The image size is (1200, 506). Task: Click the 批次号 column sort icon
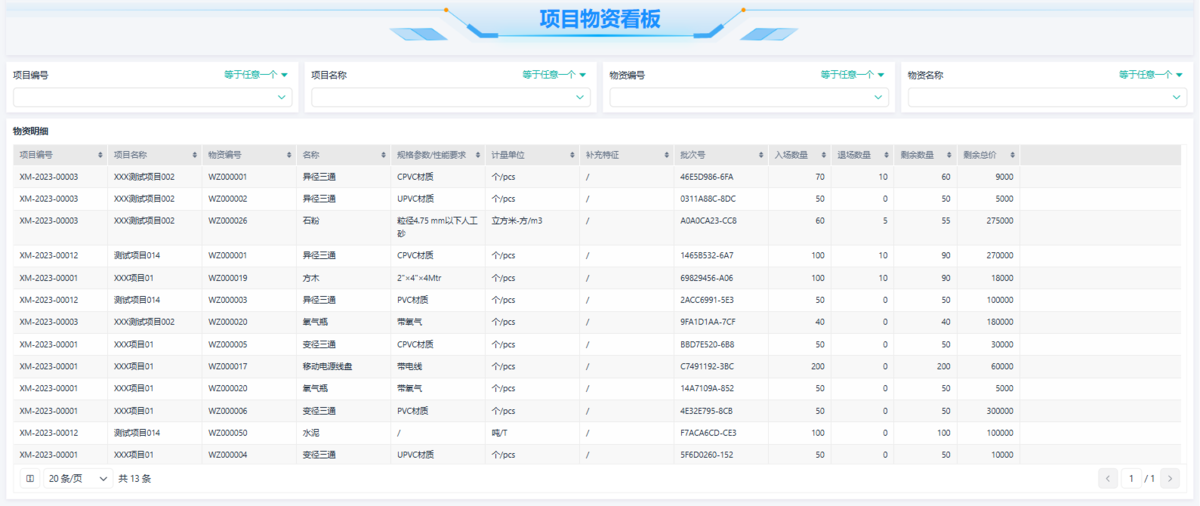[760, 155]
